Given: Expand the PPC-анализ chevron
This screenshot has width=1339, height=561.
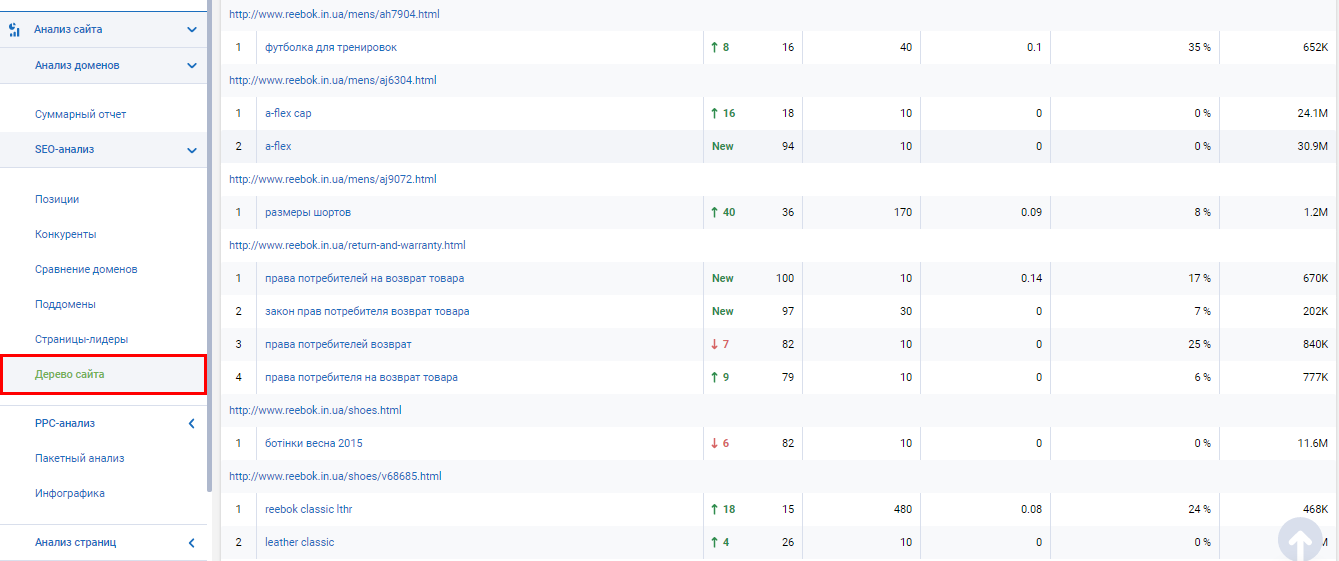Looking at the screenshot, I should 192,424.
